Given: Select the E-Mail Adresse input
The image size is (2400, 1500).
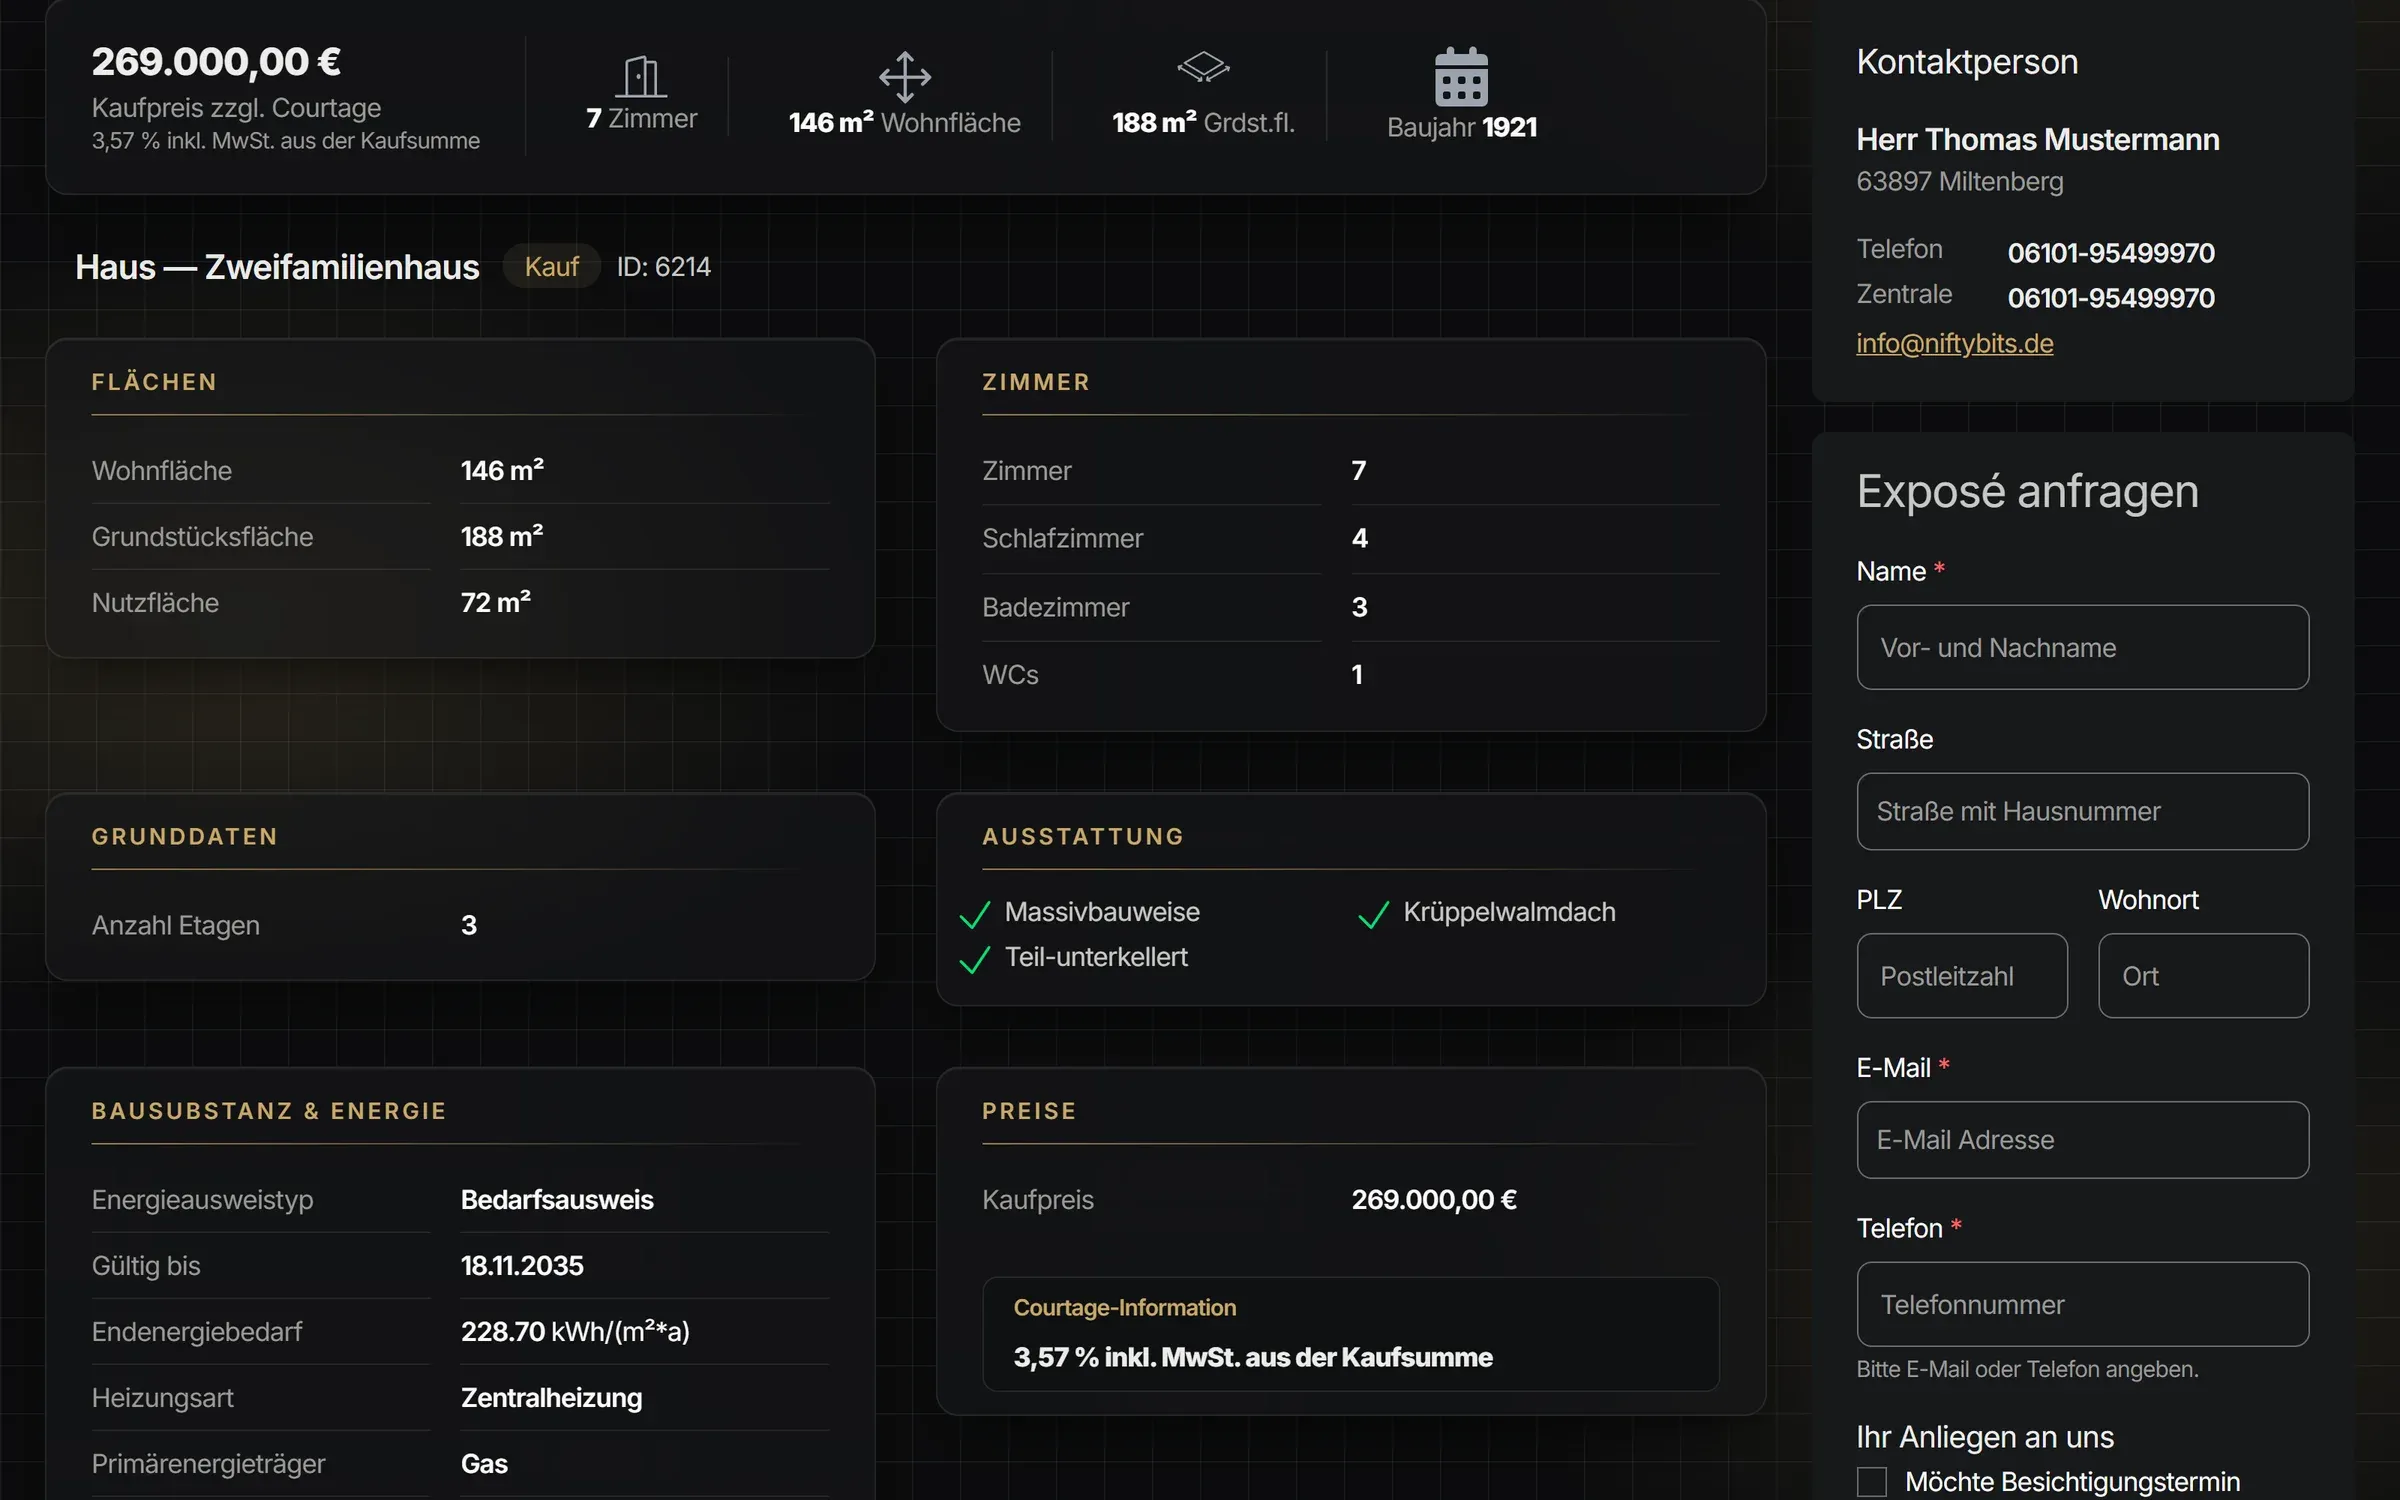Looking at the screenshot, I should coord(2082,1140).
